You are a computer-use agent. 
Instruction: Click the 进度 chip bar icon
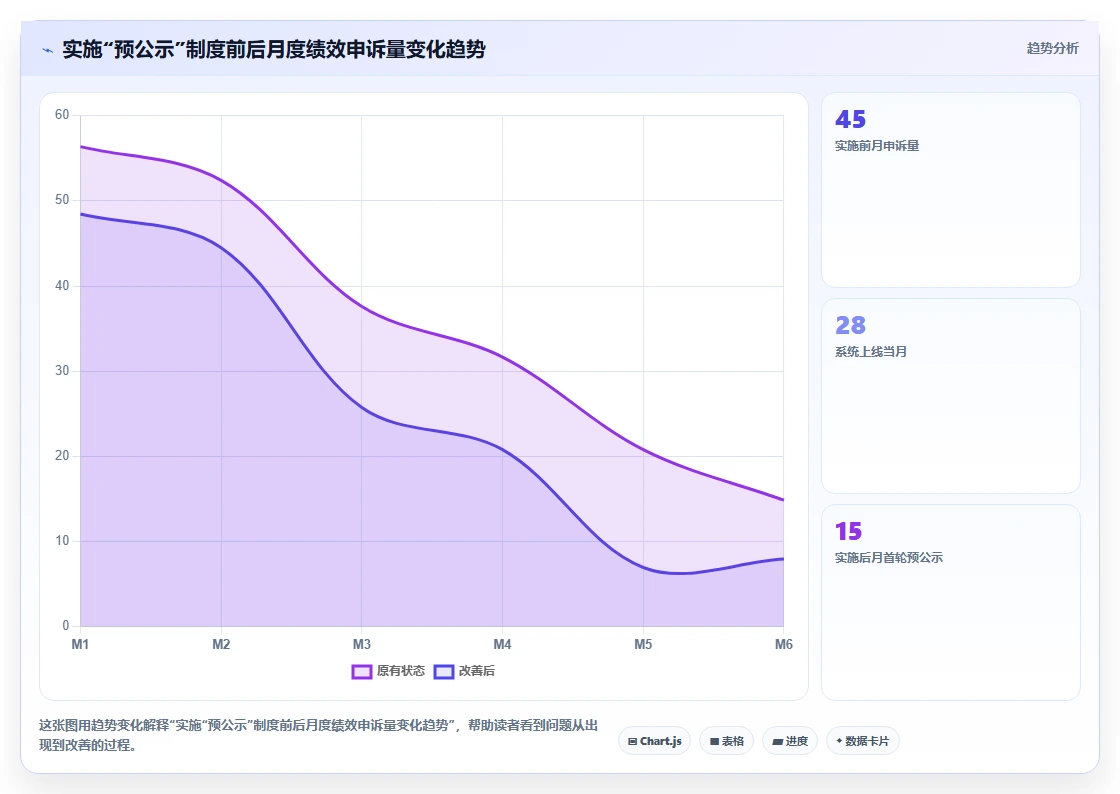pos(778,742)
